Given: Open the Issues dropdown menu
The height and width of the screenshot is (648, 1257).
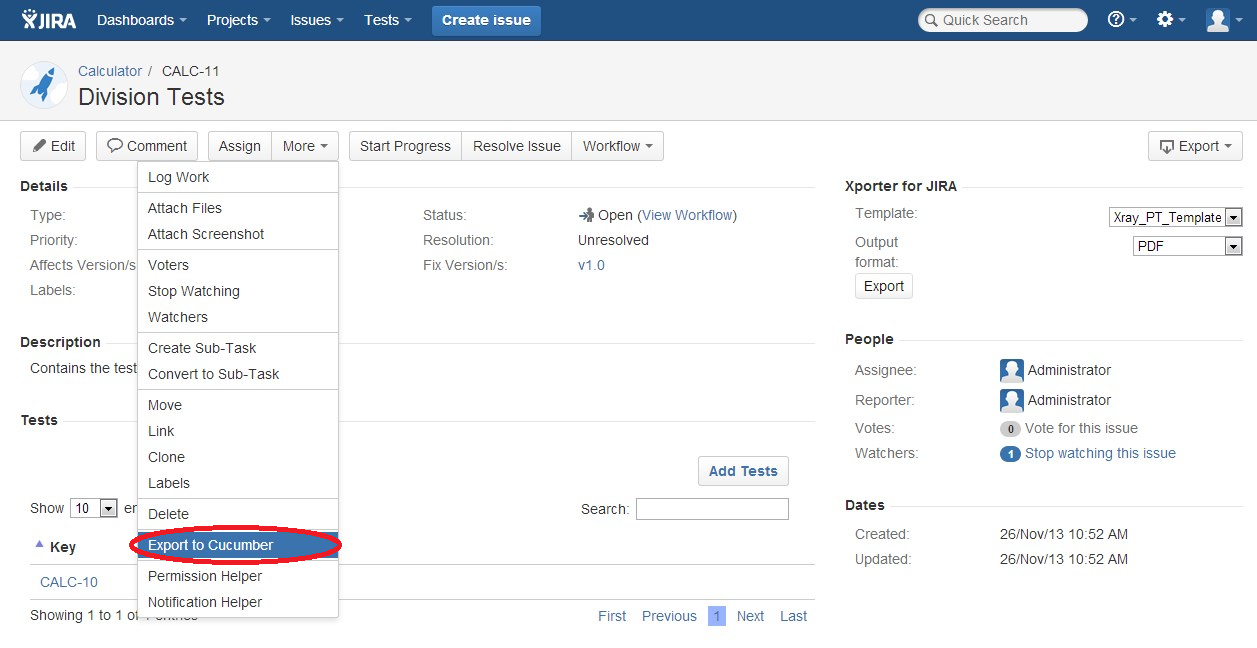Looking at the screenshot, I should 317,20.
